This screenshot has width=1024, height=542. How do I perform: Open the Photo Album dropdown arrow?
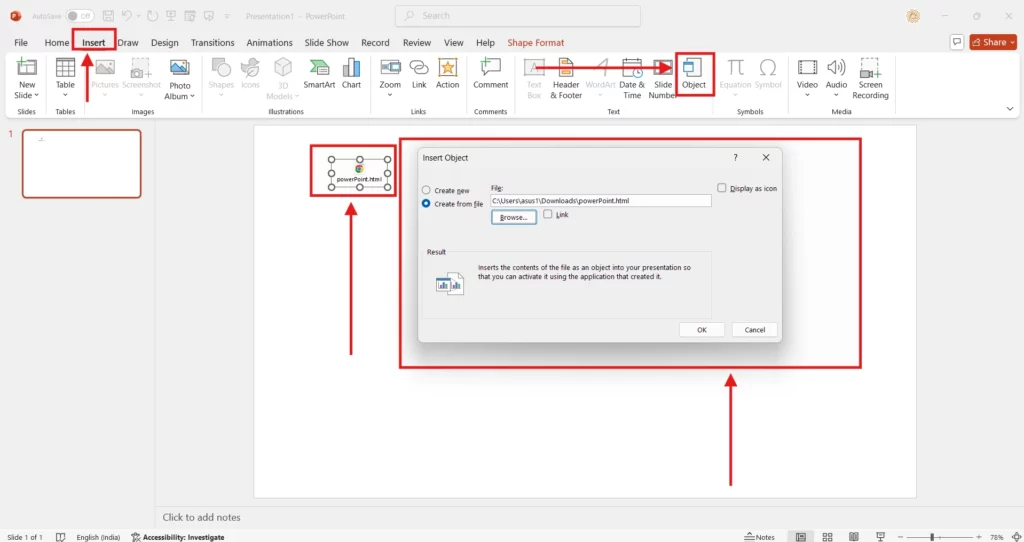click(x=180, y=97)
